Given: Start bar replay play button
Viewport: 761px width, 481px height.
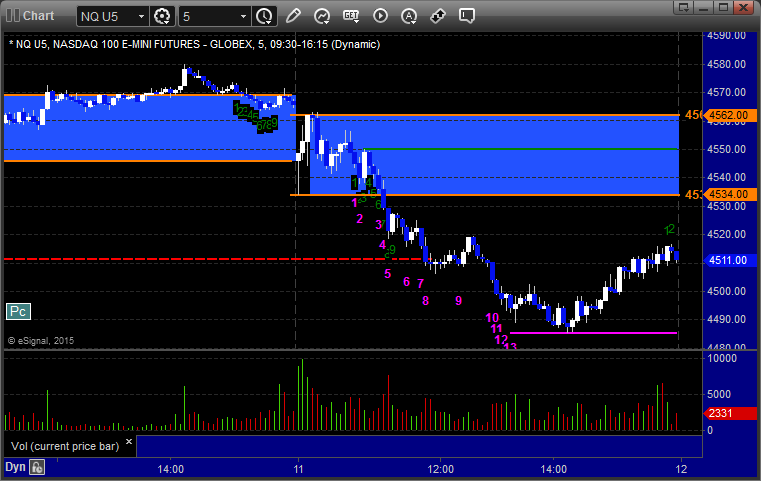Looking at the screenshot, I should (x=380, y=16).
